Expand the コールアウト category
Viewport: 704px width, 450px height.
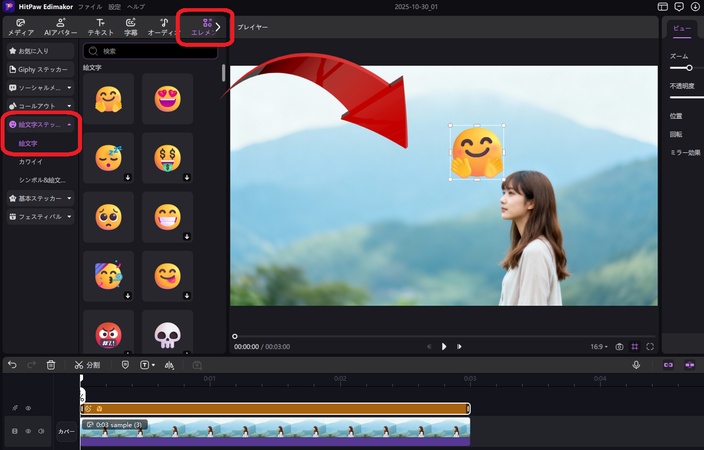pyautogui.click(x=40, y=106)
